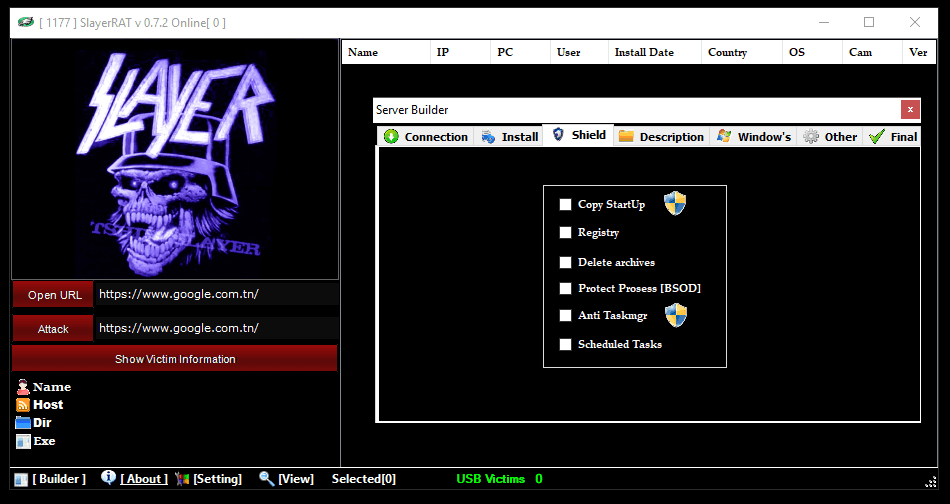Open the Connection tab with green icon

coord(391,137)
